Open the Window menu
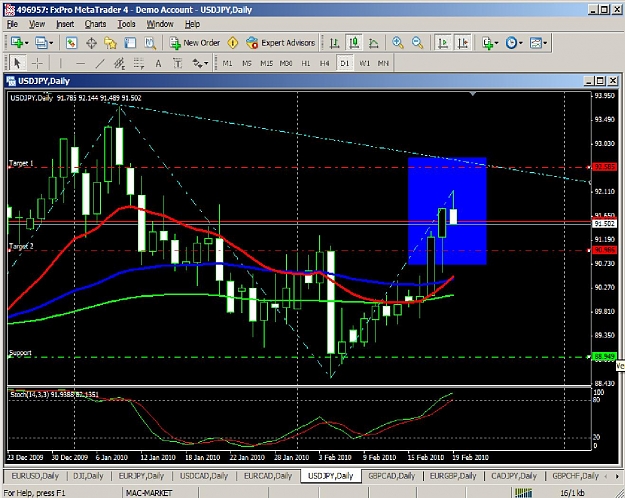This screenshot has width=625, height=498. point(160,24)
